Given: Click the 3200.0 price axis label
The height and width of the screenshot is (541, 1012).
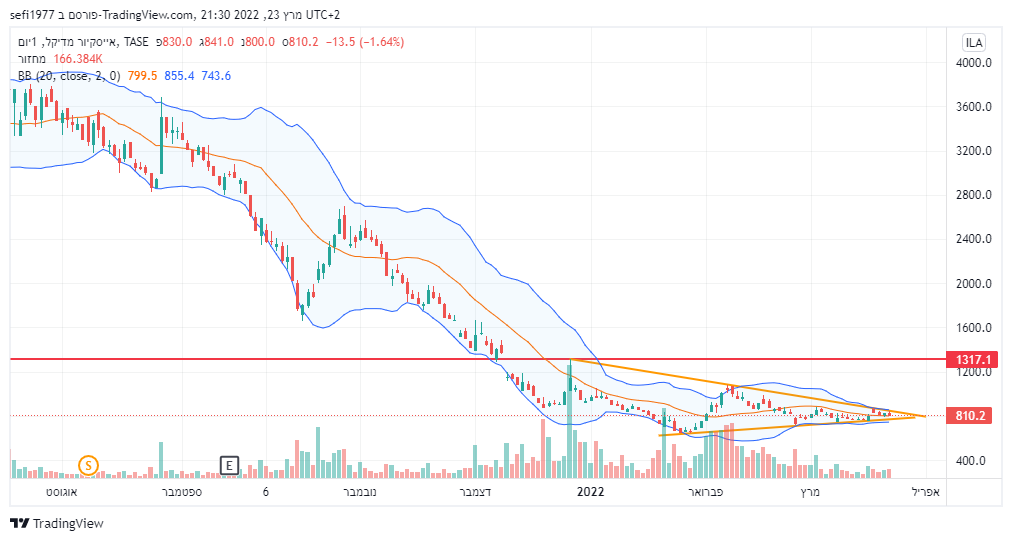Looking at the screenshot, I should 973,150.
